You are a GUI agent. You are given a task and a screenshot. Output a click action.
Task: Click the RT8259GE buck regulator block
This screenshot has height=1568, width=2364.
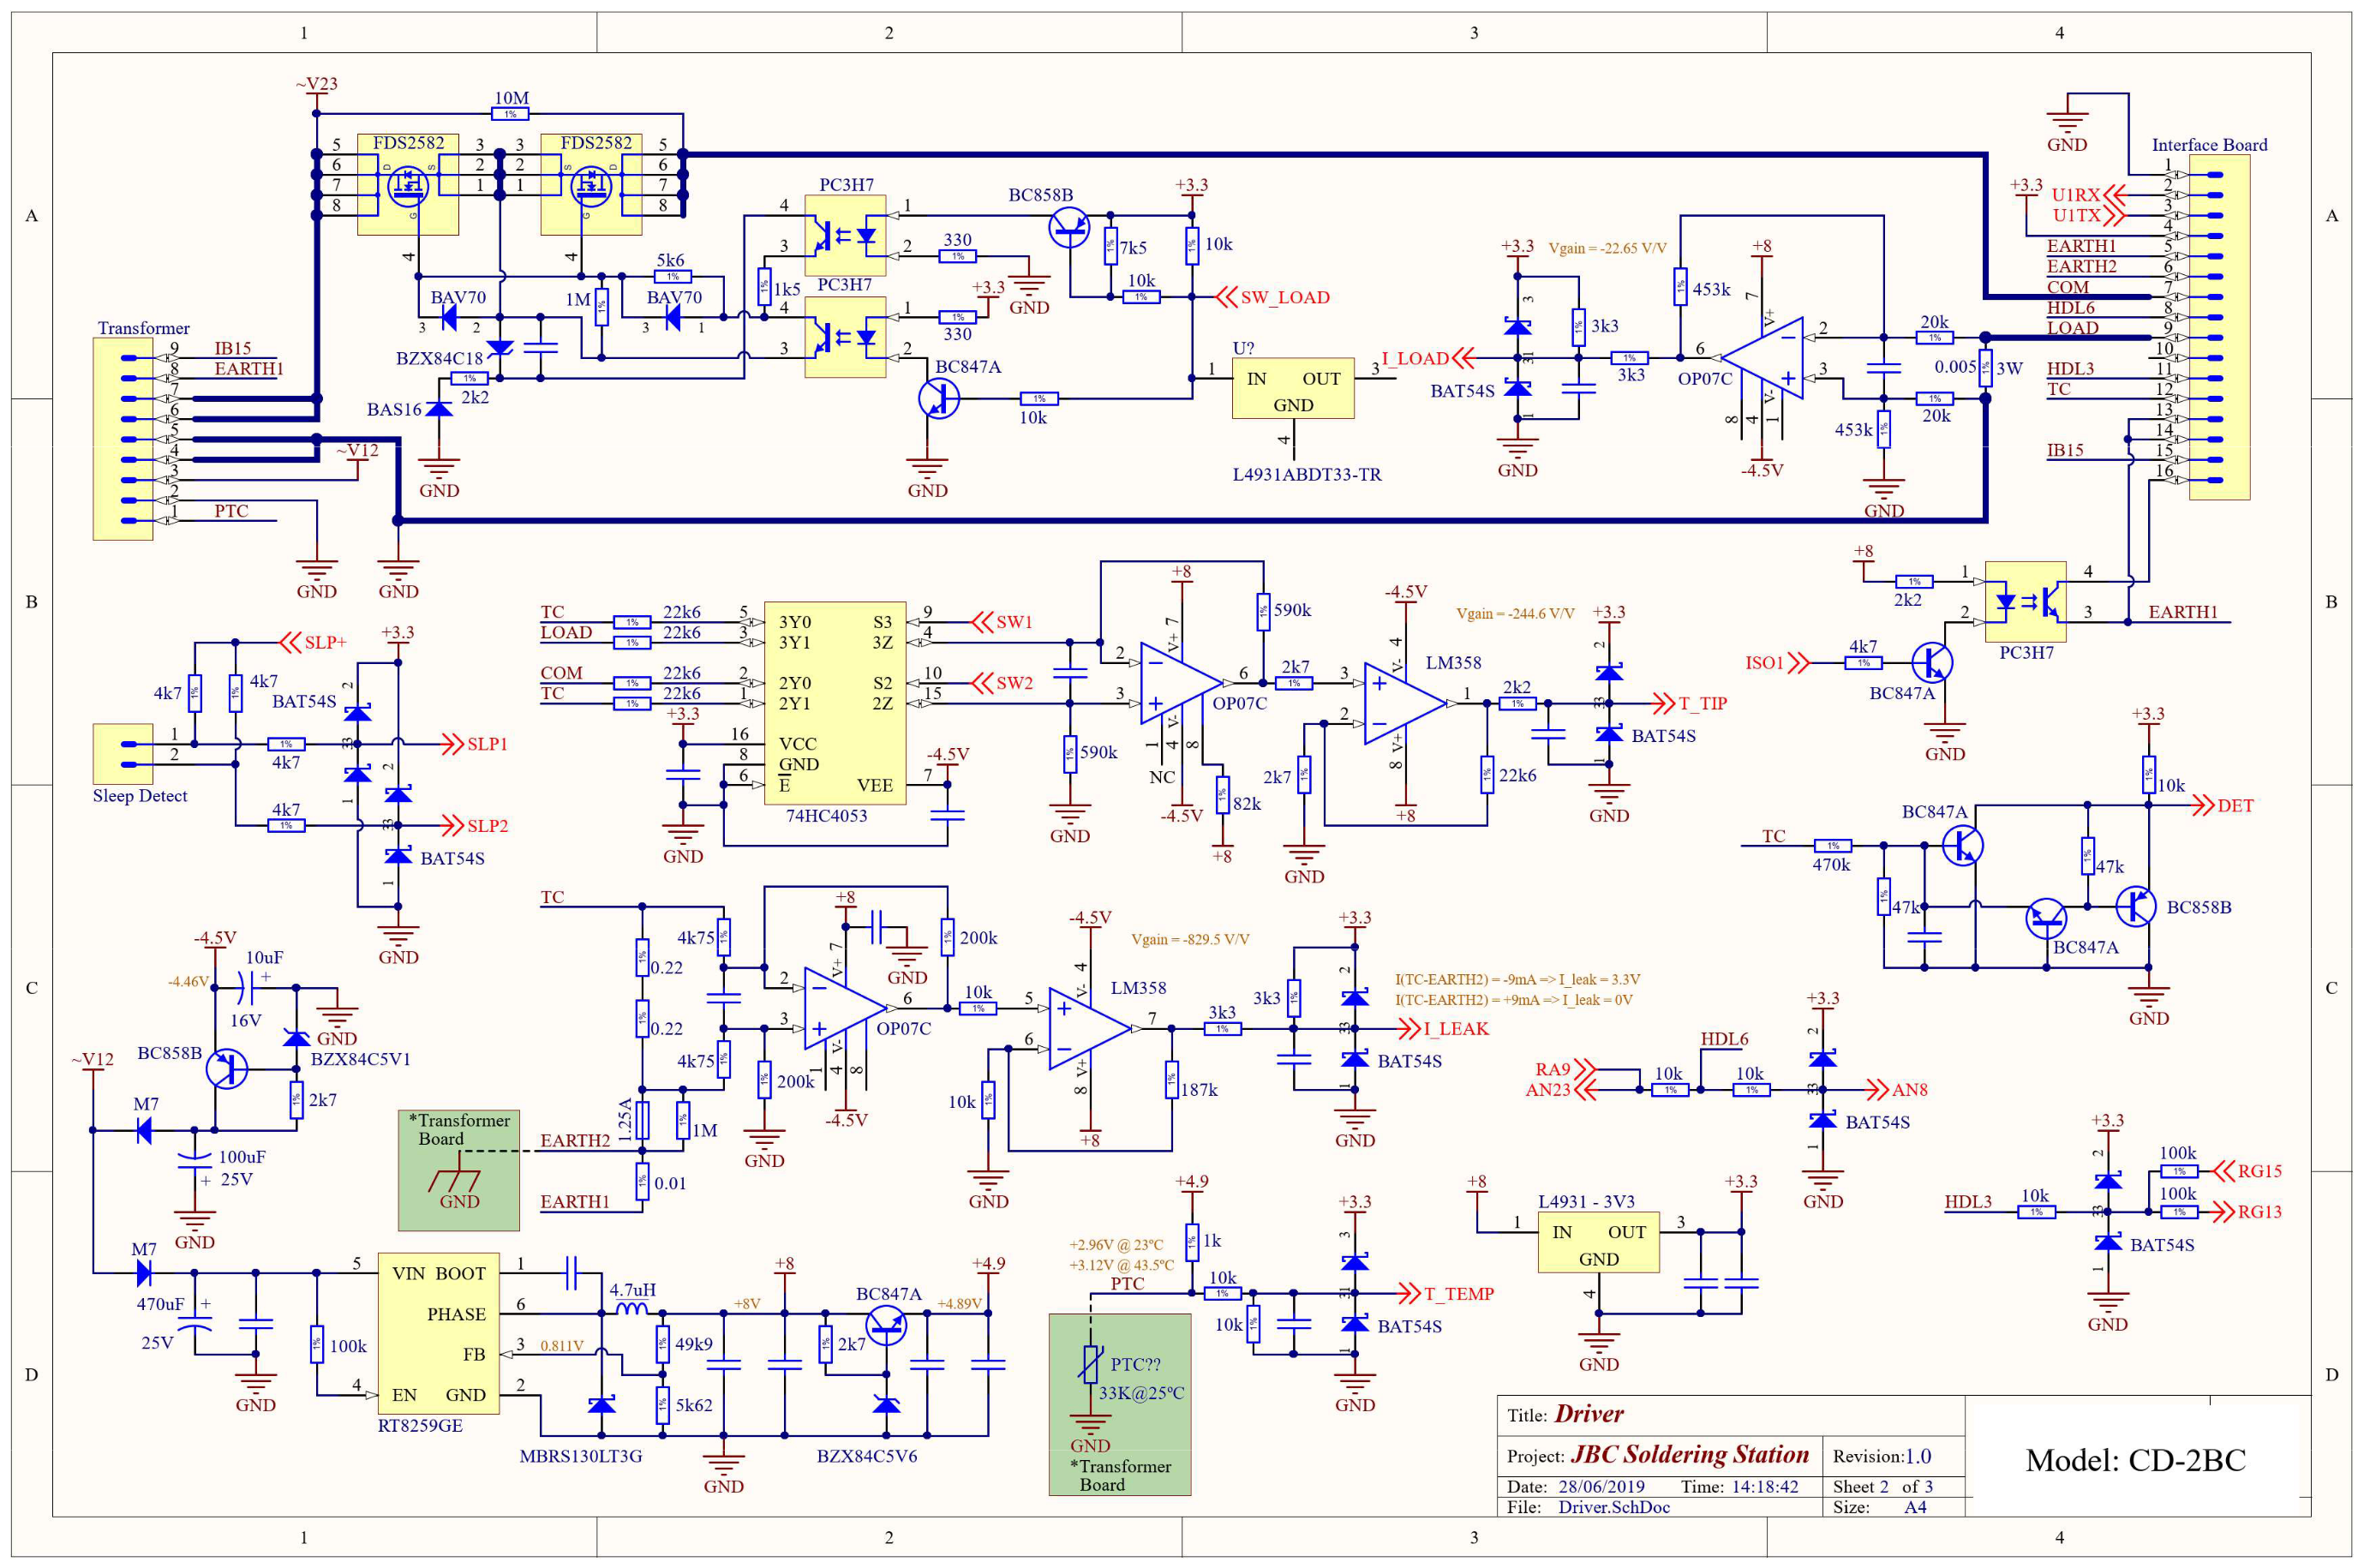(x=438, y=1333)
